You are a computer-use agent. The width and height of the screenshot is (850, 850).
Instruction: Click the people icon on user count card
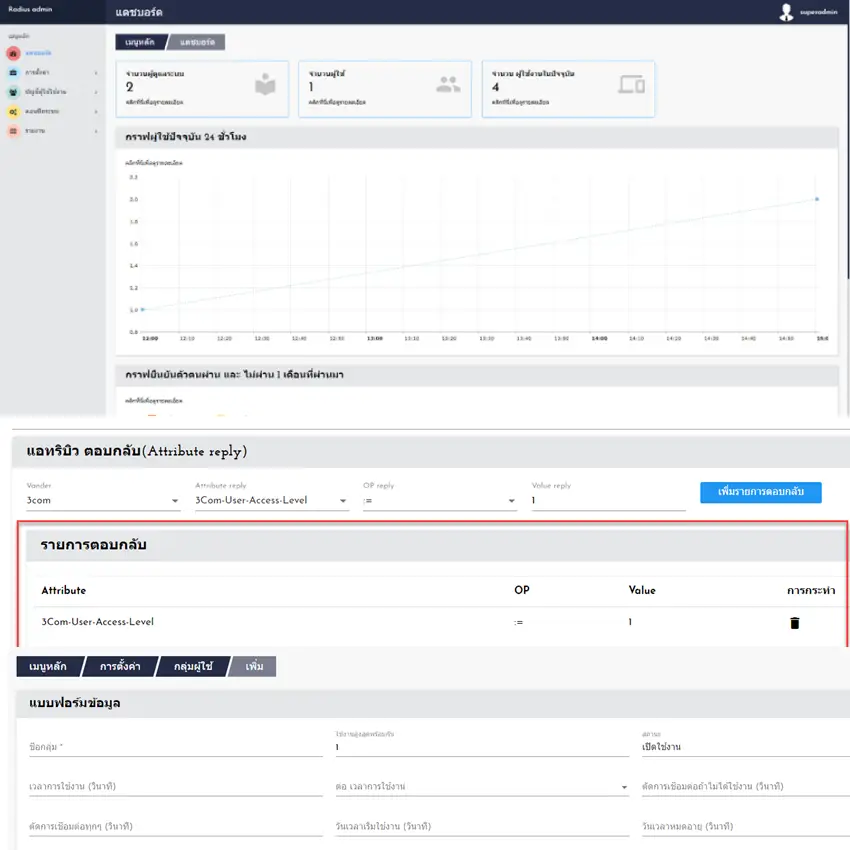tap(448, 85)
